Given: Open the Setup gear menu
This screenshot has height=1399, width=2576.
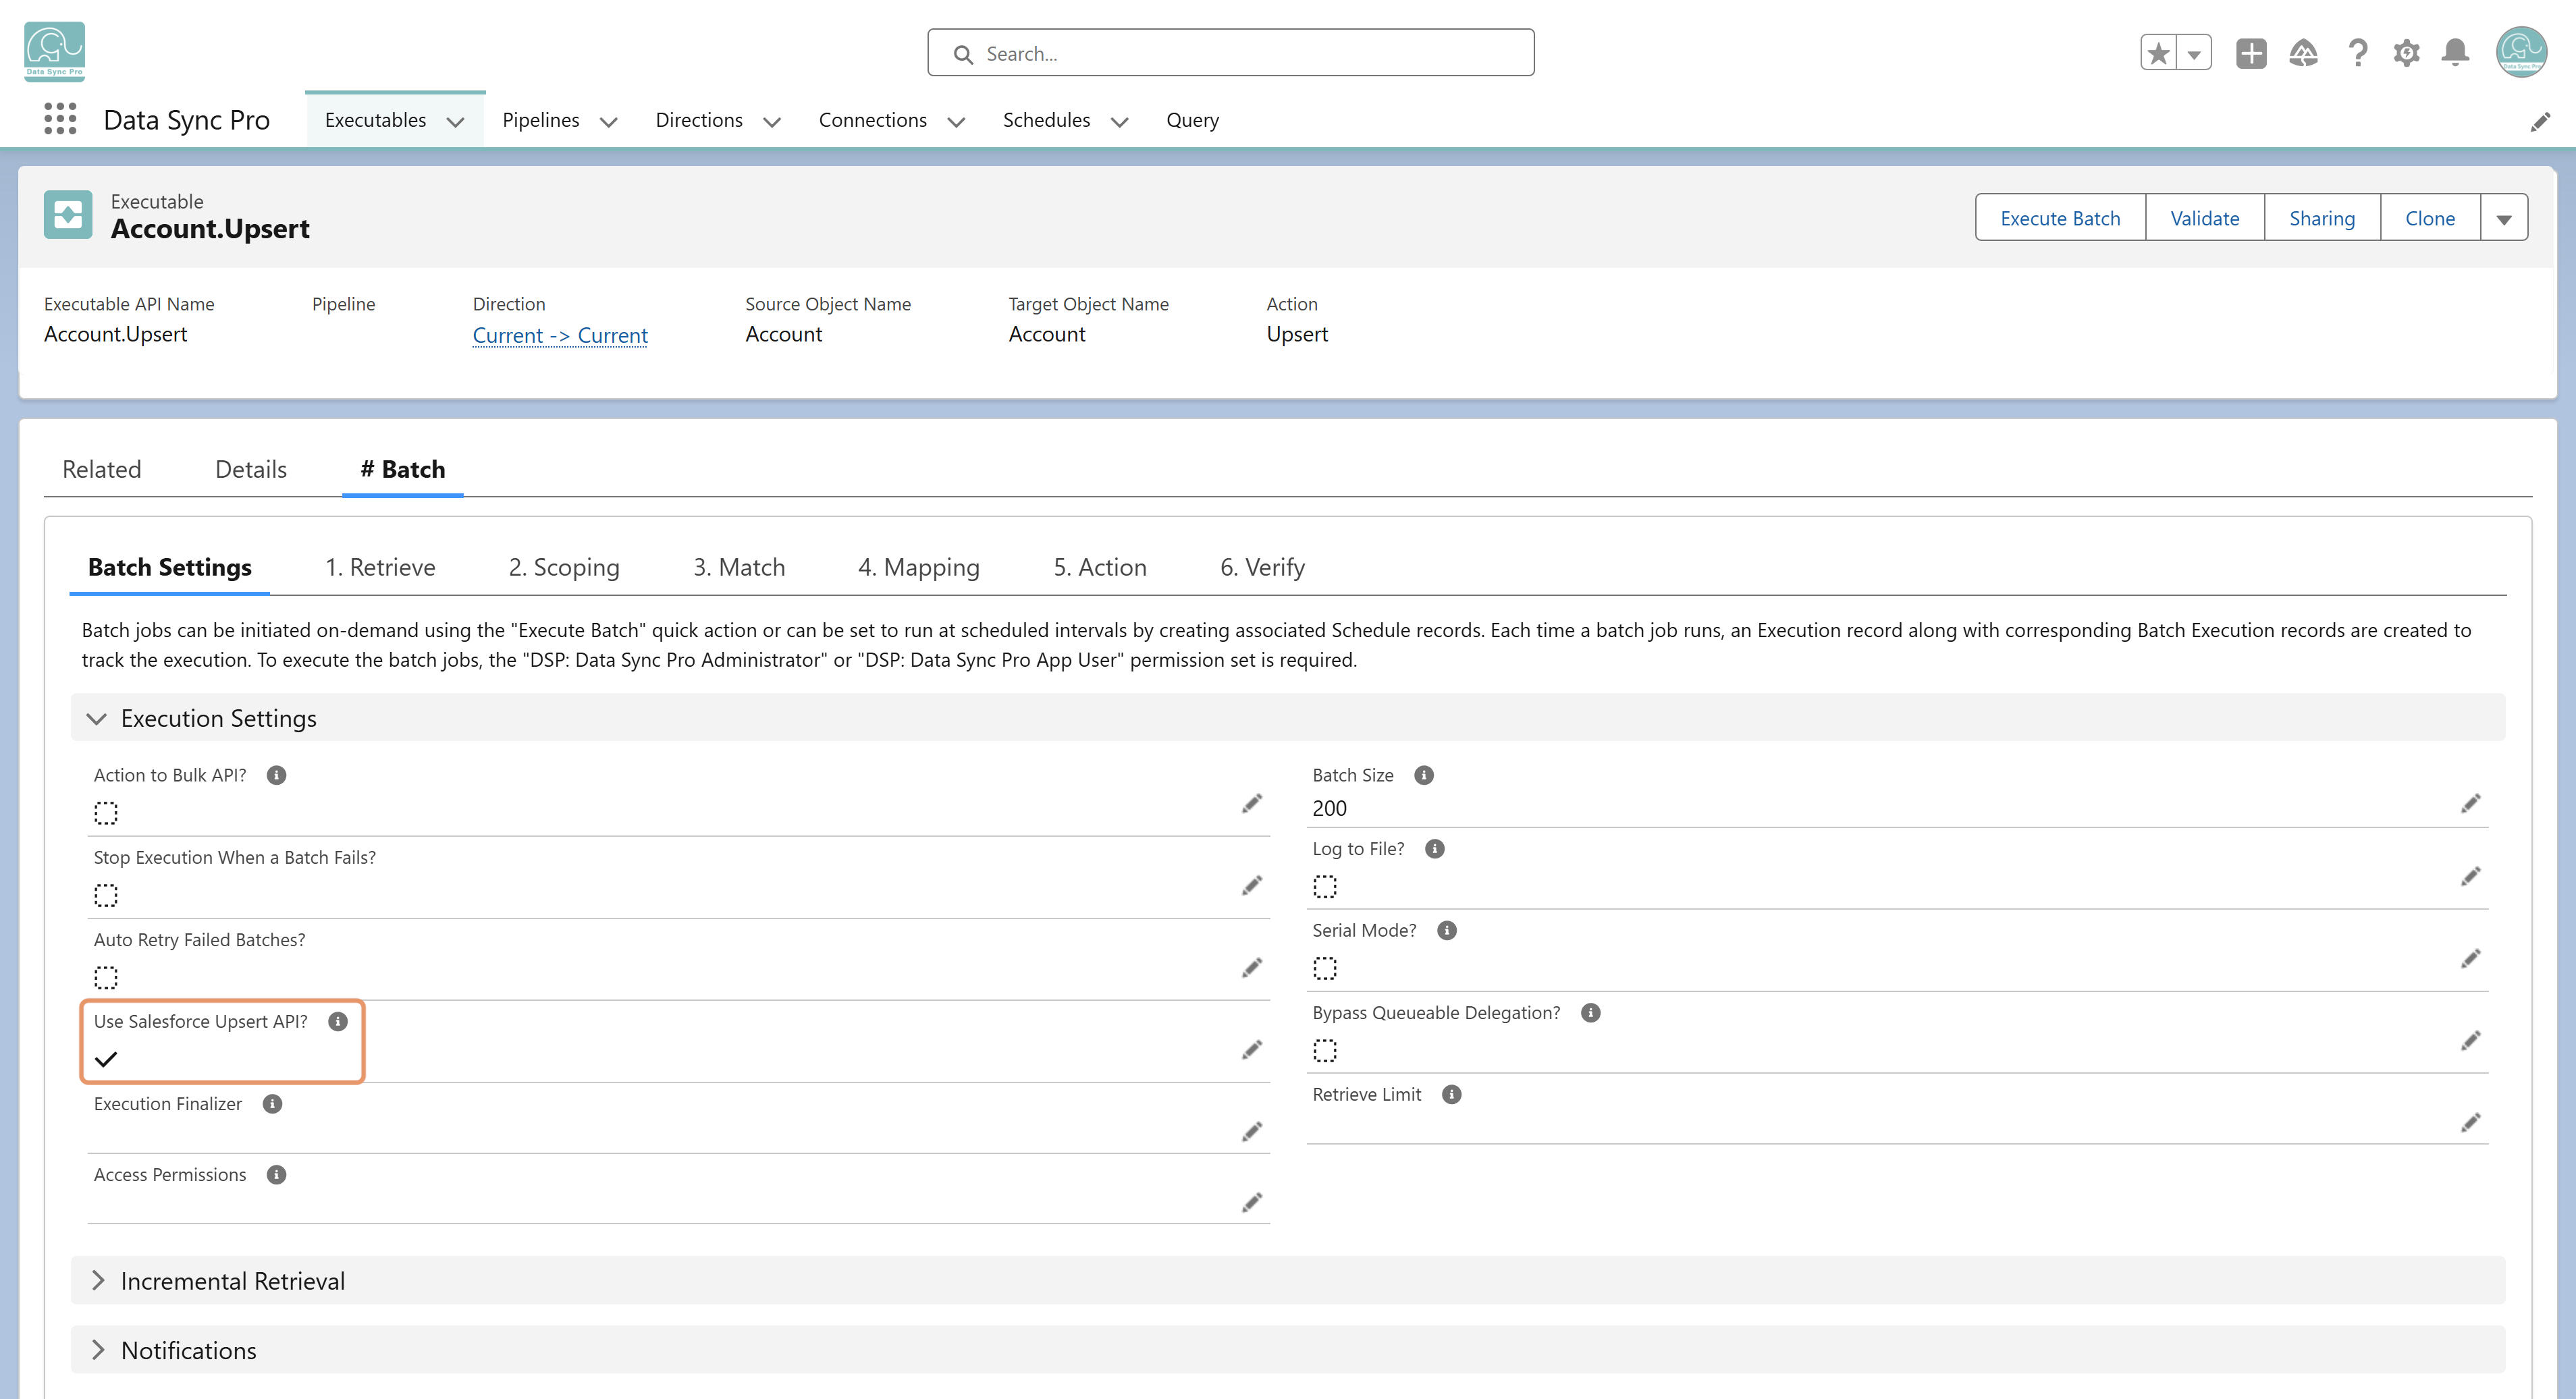Looking at the screenshot, I should [2406, 53].
